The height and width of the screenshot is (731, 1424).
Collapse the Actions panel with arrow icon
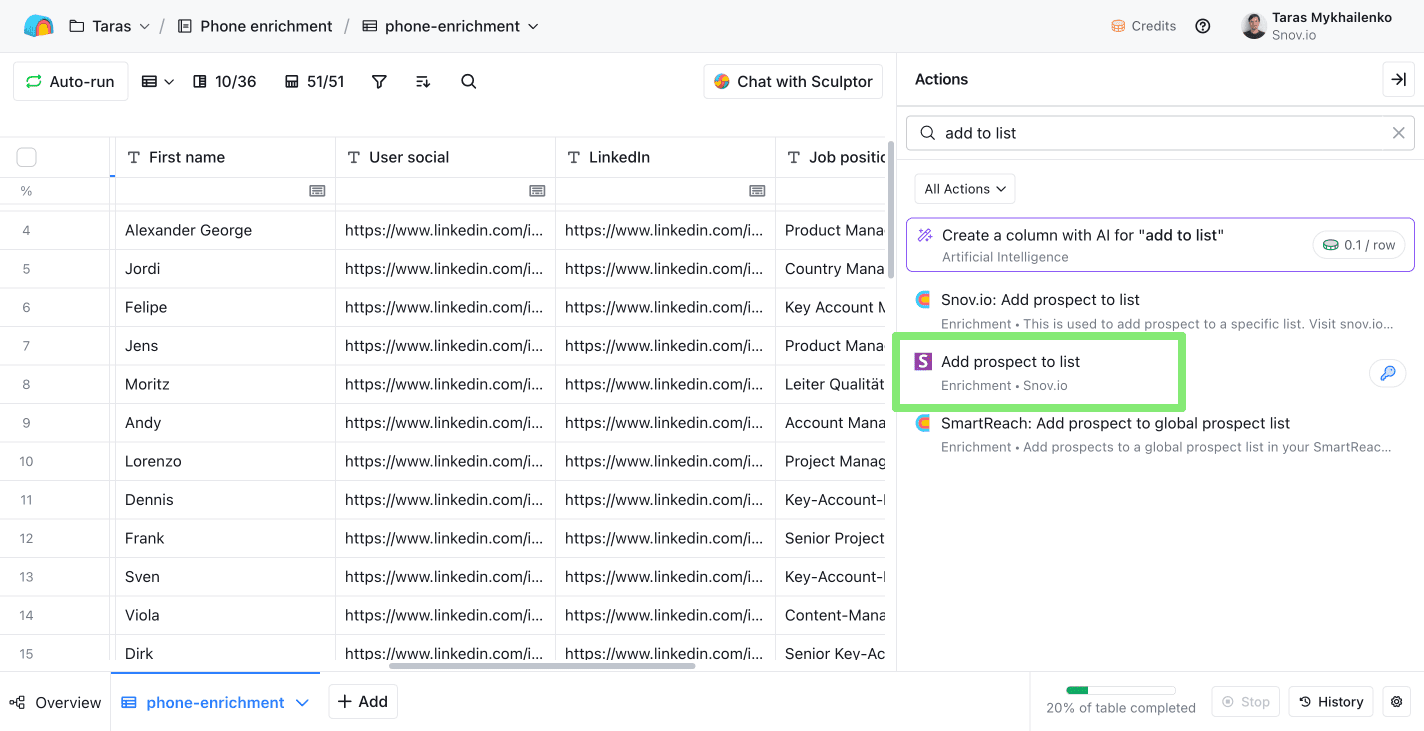pyautogui.click(x=1398, y=80)
